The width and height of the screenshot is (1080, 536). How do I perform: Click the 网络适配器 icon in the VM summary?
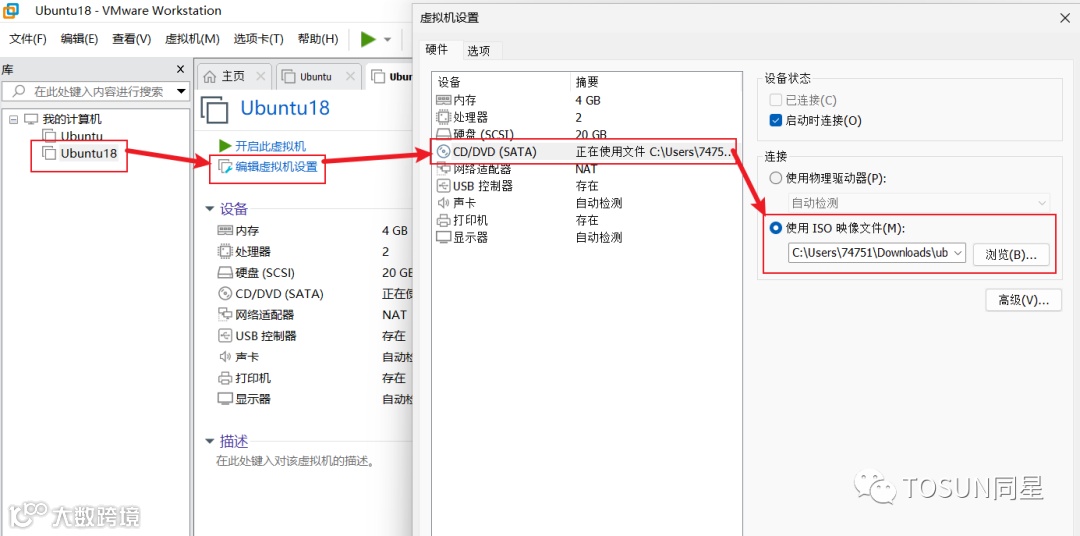(x=225, y=315)
